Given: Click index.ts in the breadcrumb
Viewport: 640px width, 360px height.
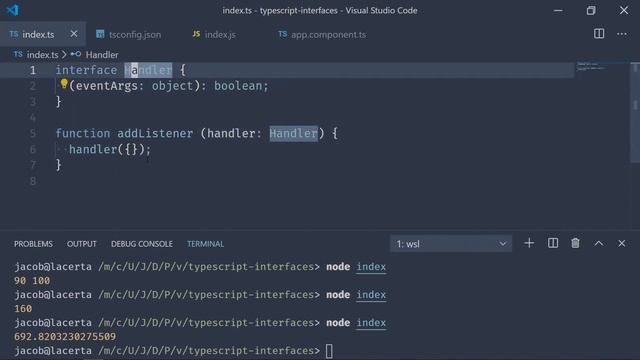Looking at the screenshot, I should tap(42, 55).
